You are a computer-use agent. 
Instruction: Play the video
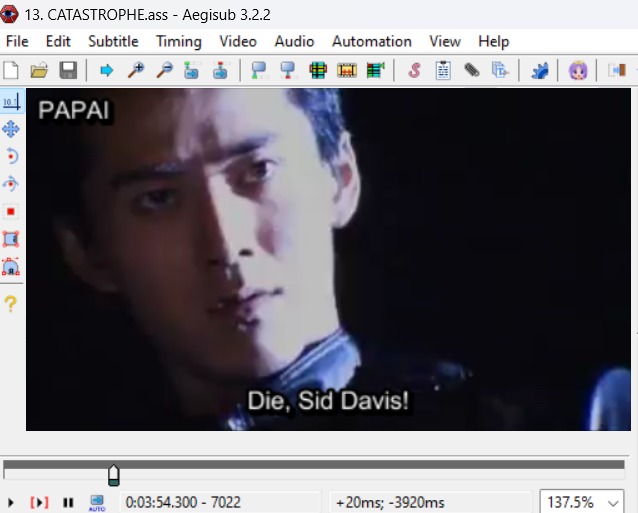click(x=11, y=503)
